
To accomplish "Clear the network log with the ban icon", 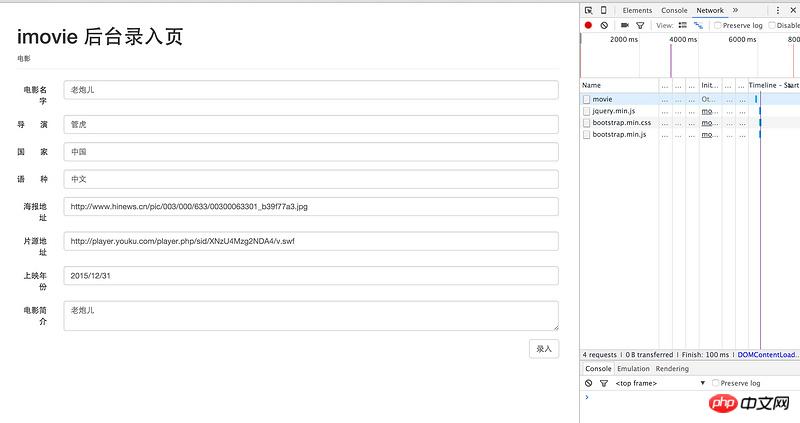I will pos(604,25).
